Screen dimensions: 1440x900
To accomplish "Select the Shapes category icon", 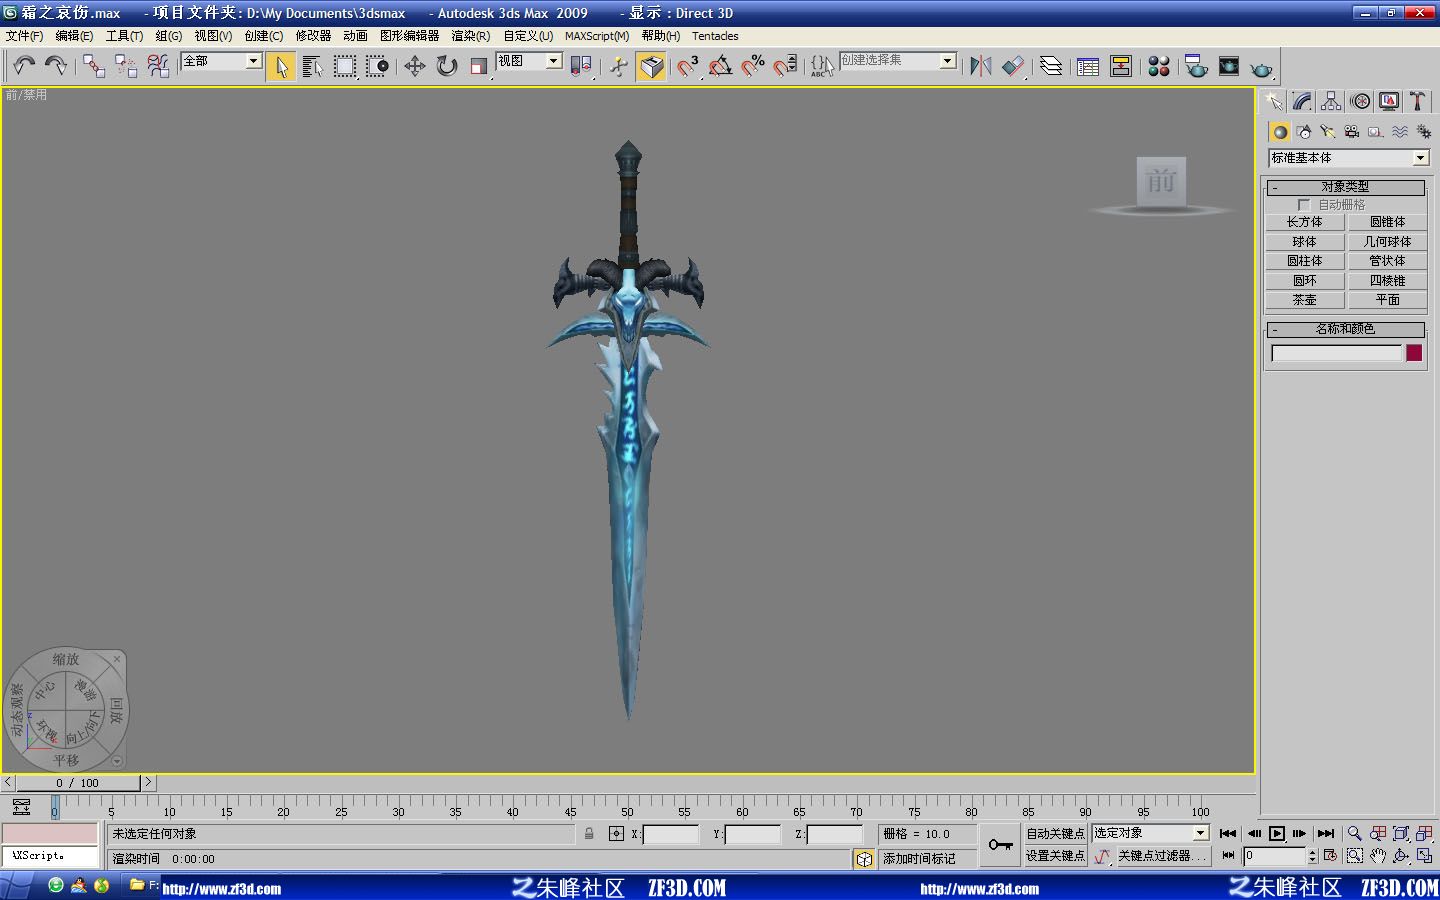I will (1304, 132).
